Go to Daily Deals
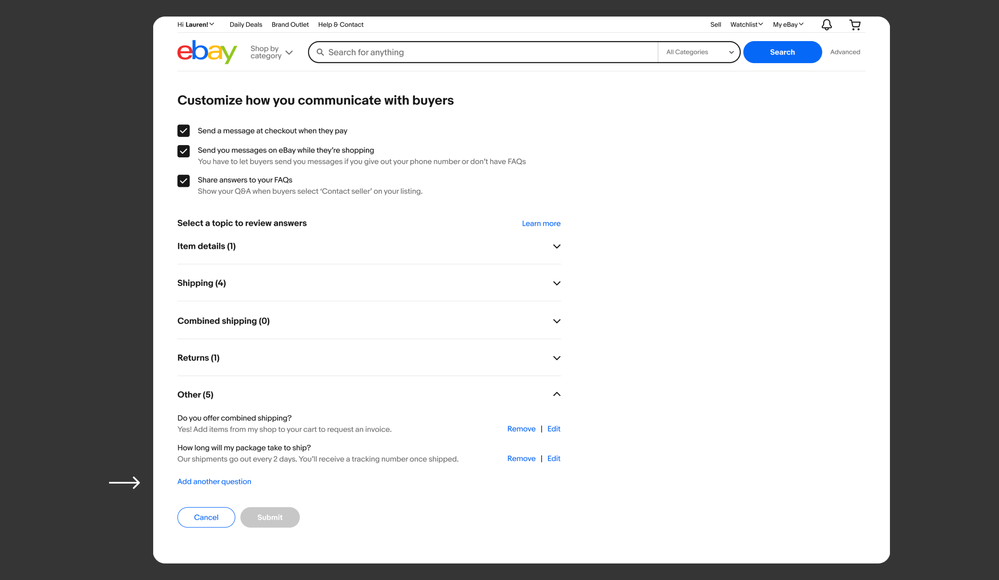Image resolution: width=999 pixels, height=580 pixels. click(x=246, y=25)
